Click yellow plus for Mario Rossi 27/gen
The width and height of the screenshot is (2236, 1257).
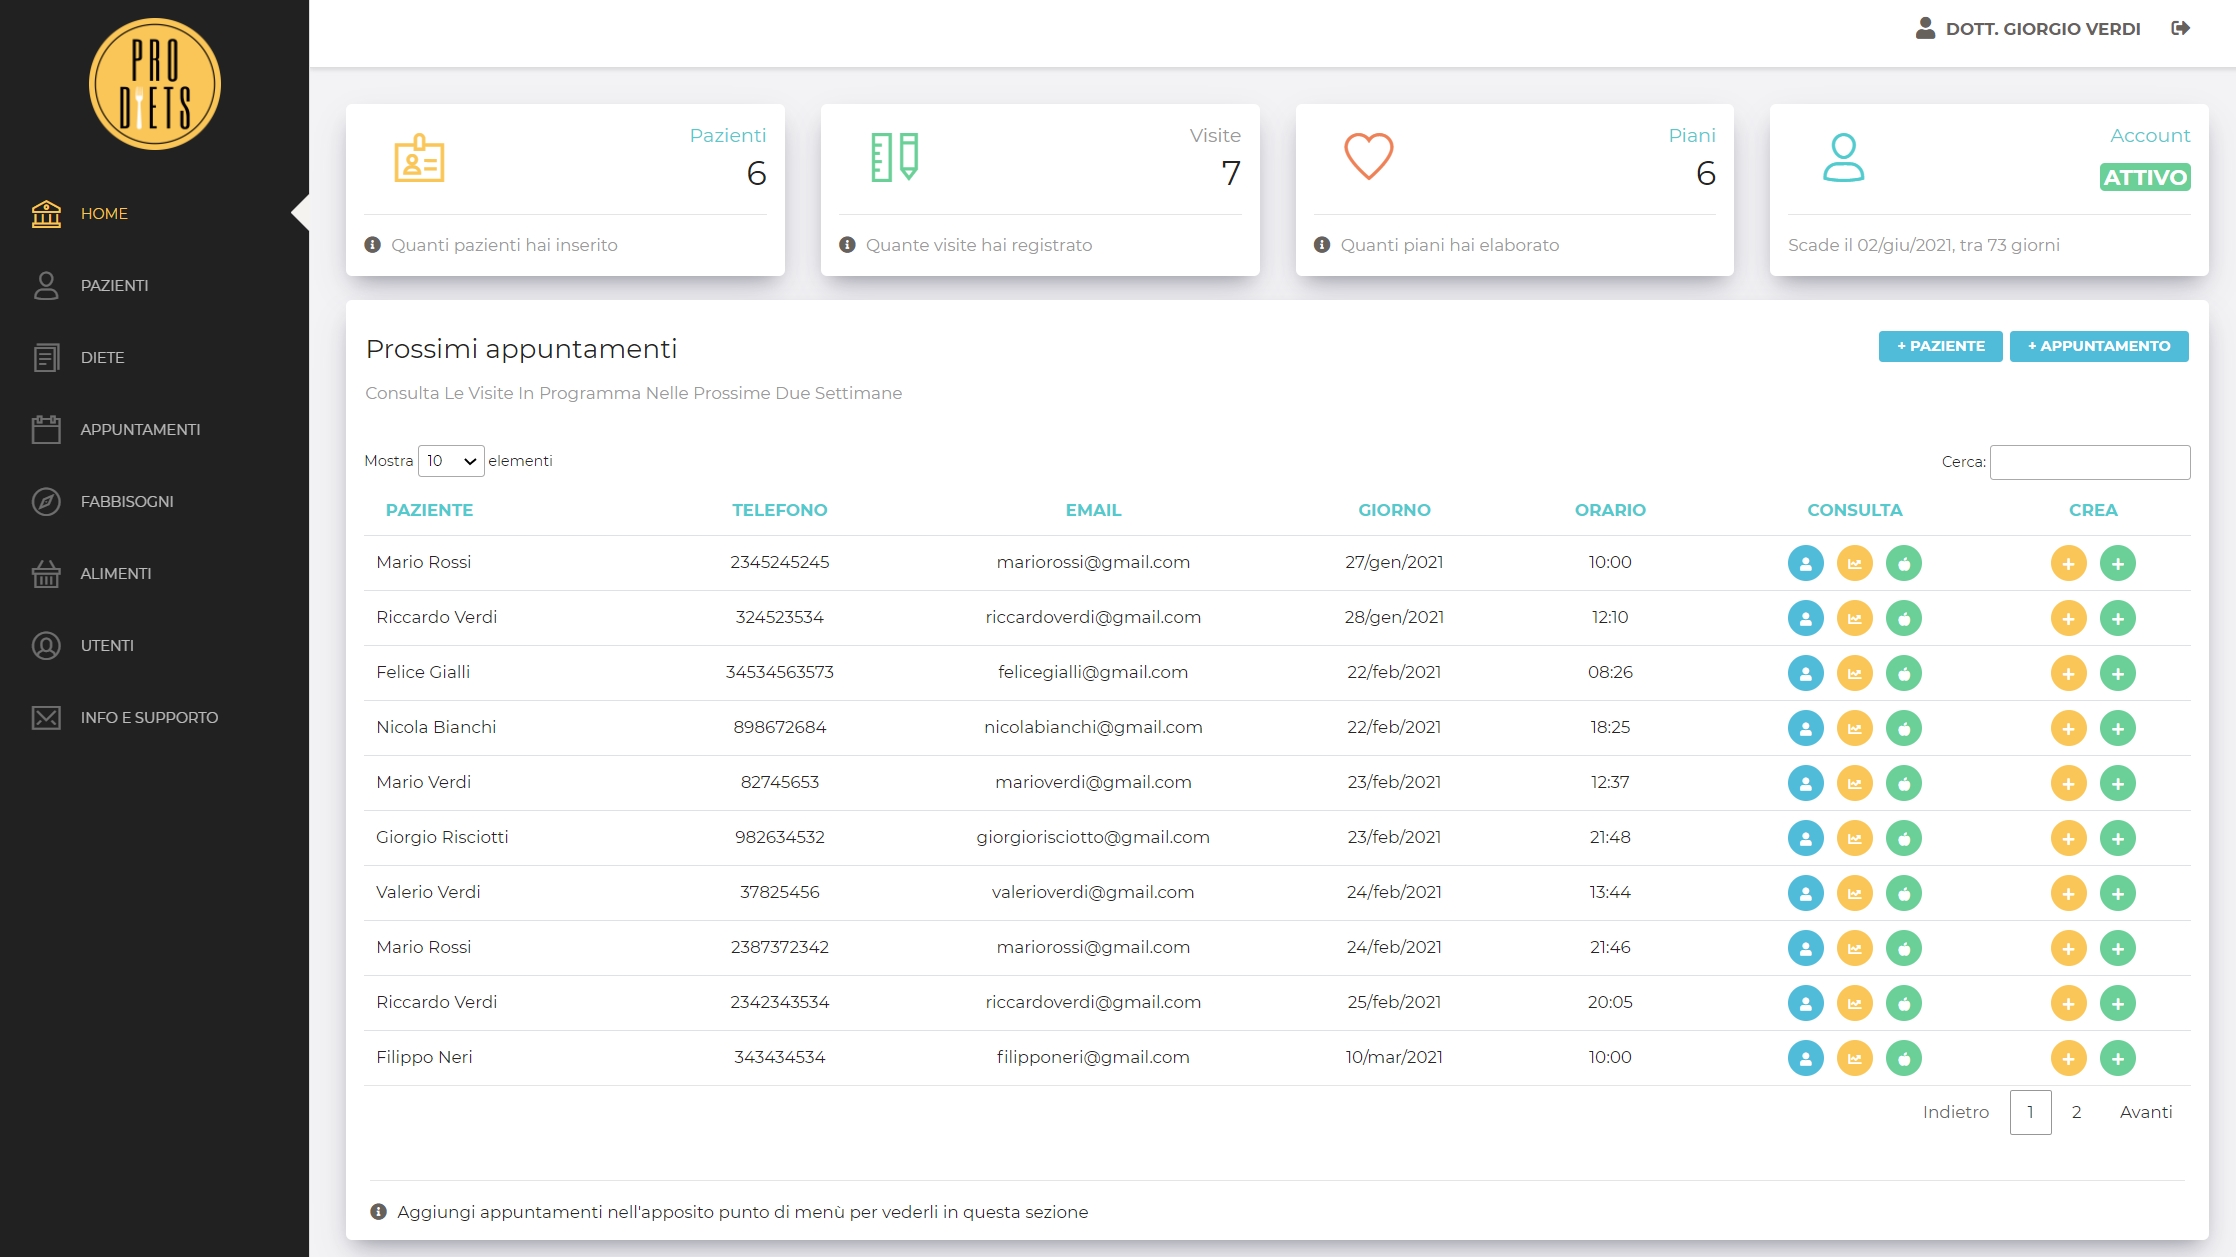(x=2068, y=563)
